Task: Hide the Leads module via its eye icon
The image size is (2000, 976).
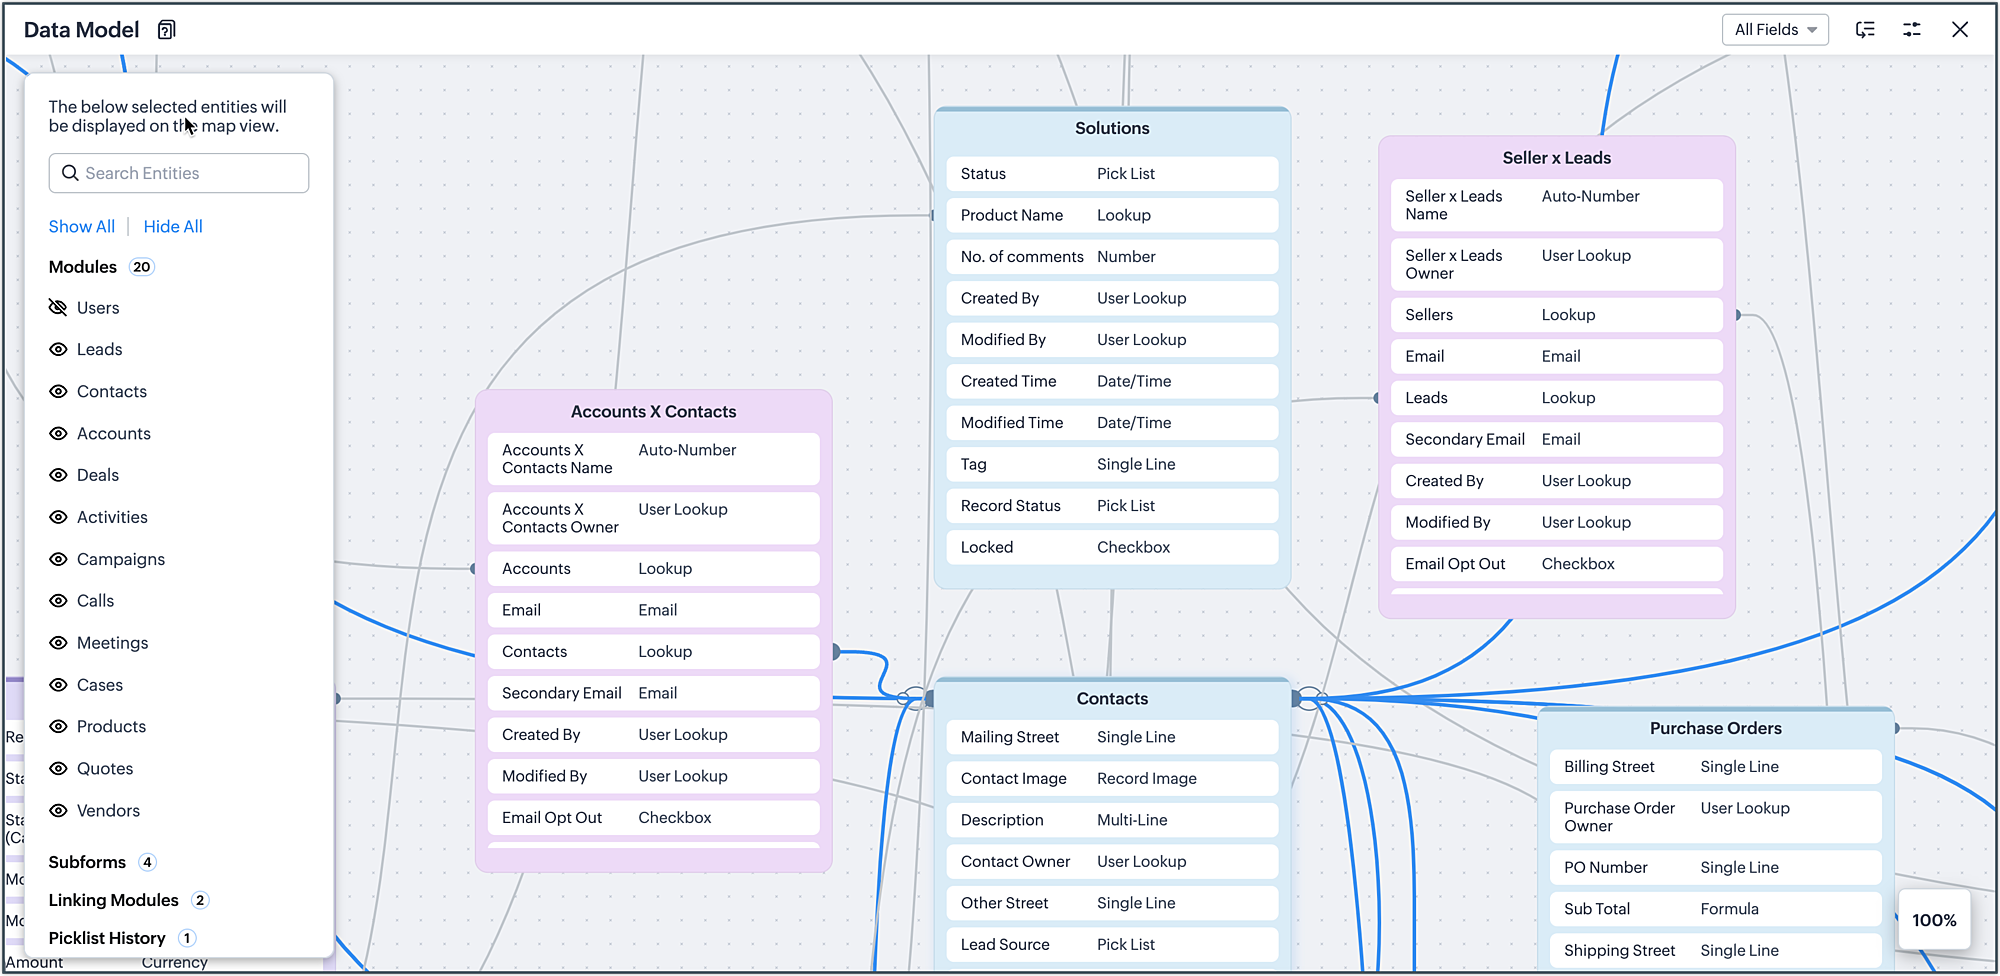Action: pos(58,349)
